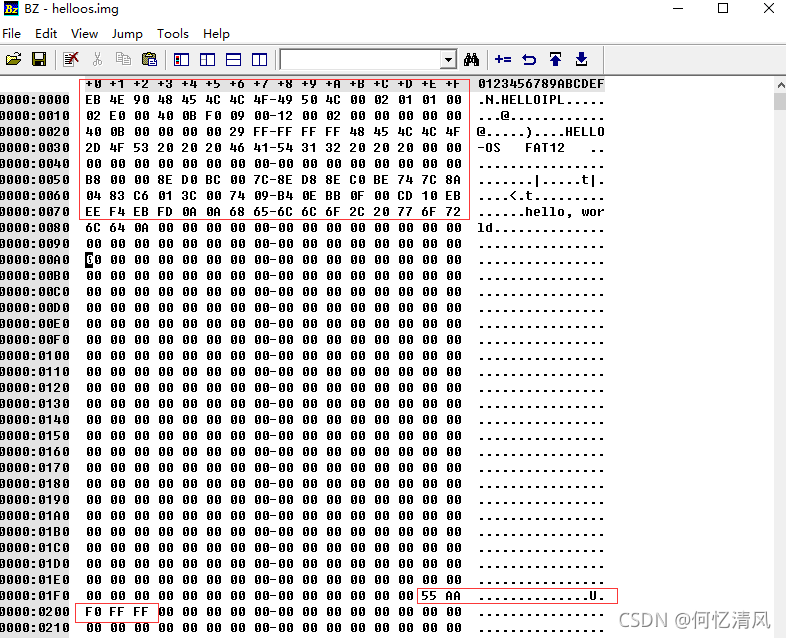This screenshot has height=638, width=786.
Task: Click the jump to bottom arrow icon
Action: pyautogui.click(x=581, y=60)
